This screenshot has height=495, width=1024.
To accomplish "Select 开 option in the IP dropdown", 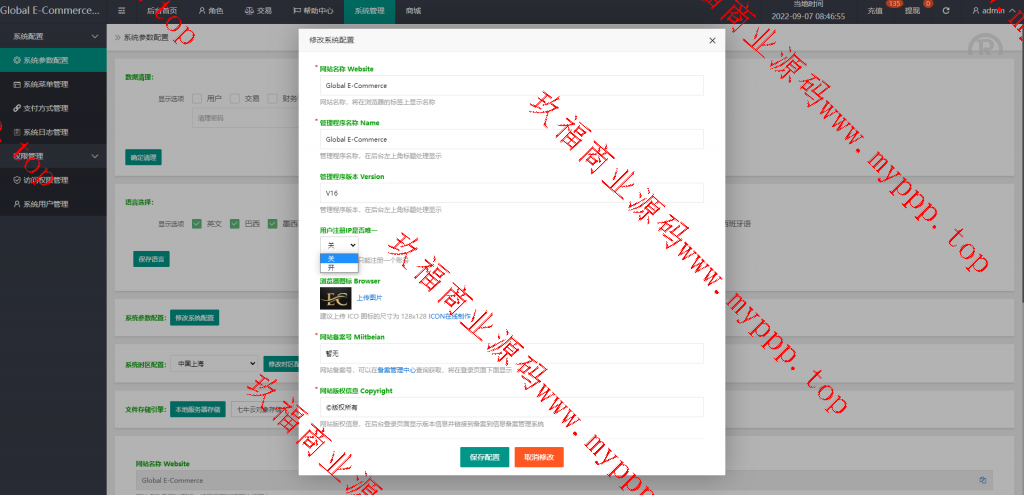I will point(332,267).
